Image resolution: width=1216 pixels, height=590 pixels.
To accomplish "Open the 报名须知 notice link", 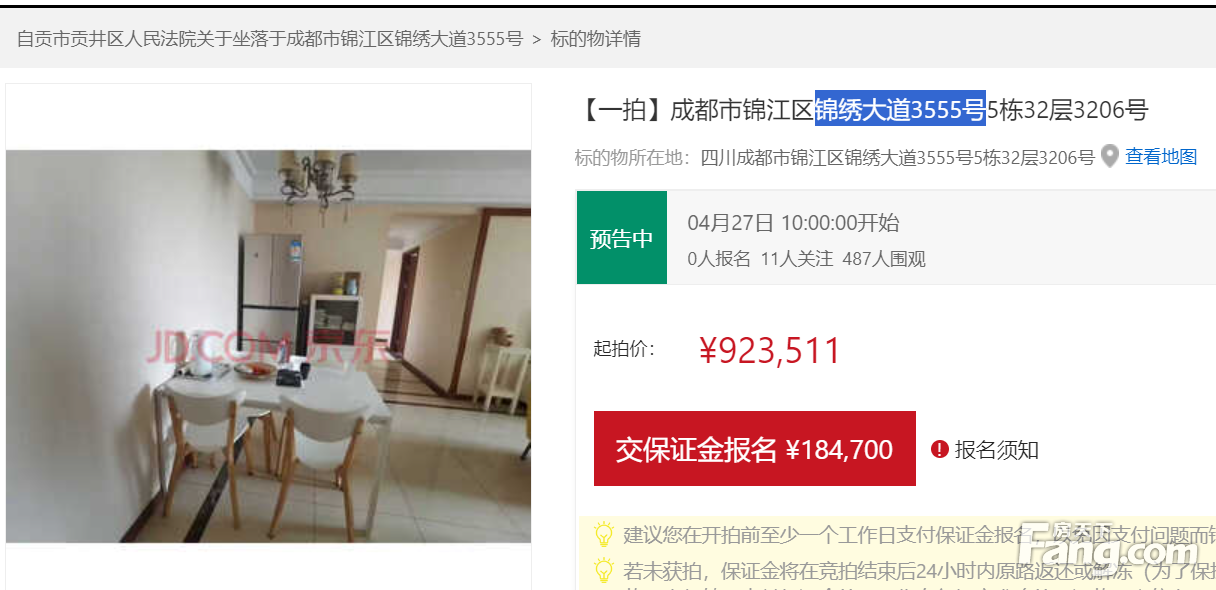I will 997,450.
